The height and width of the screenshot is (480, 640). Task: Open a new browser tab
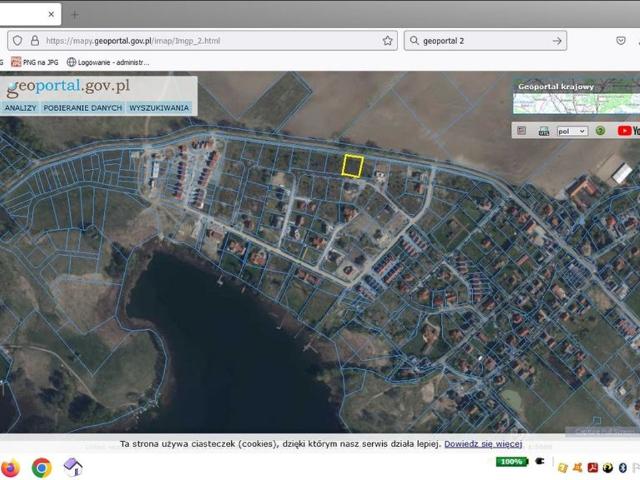74,14
